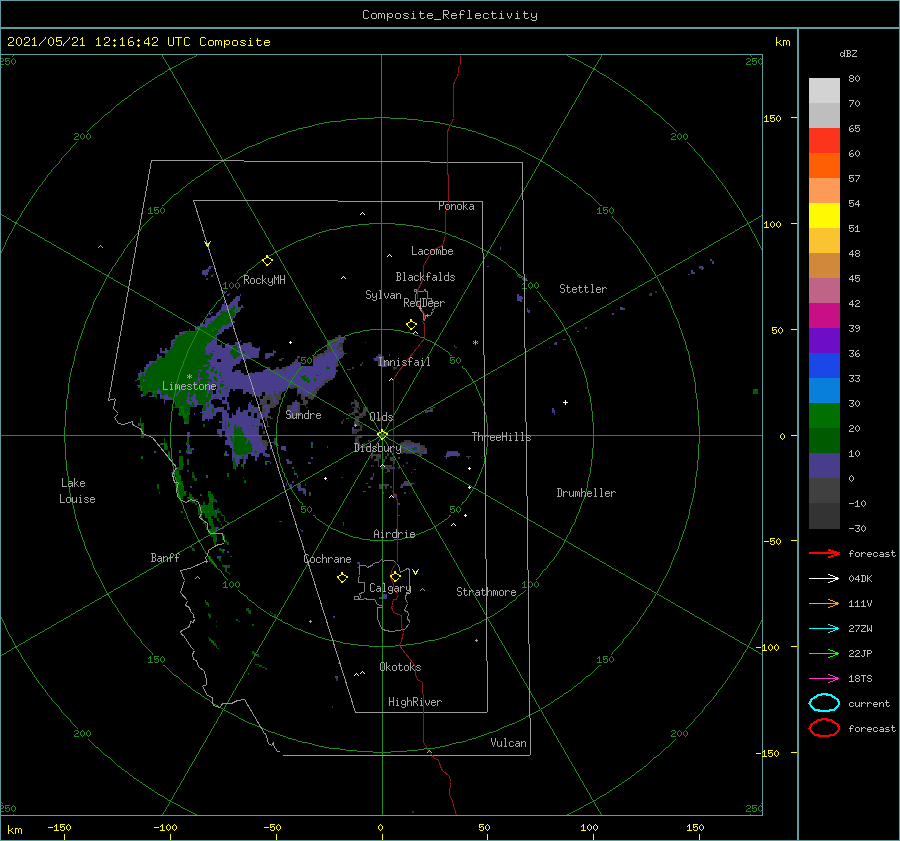Pick the light blue 30-33 dBZ swatch
Image resolution: width=900 pixels, height=841 pixels.
pyautogui.click(x=824, y=390)
